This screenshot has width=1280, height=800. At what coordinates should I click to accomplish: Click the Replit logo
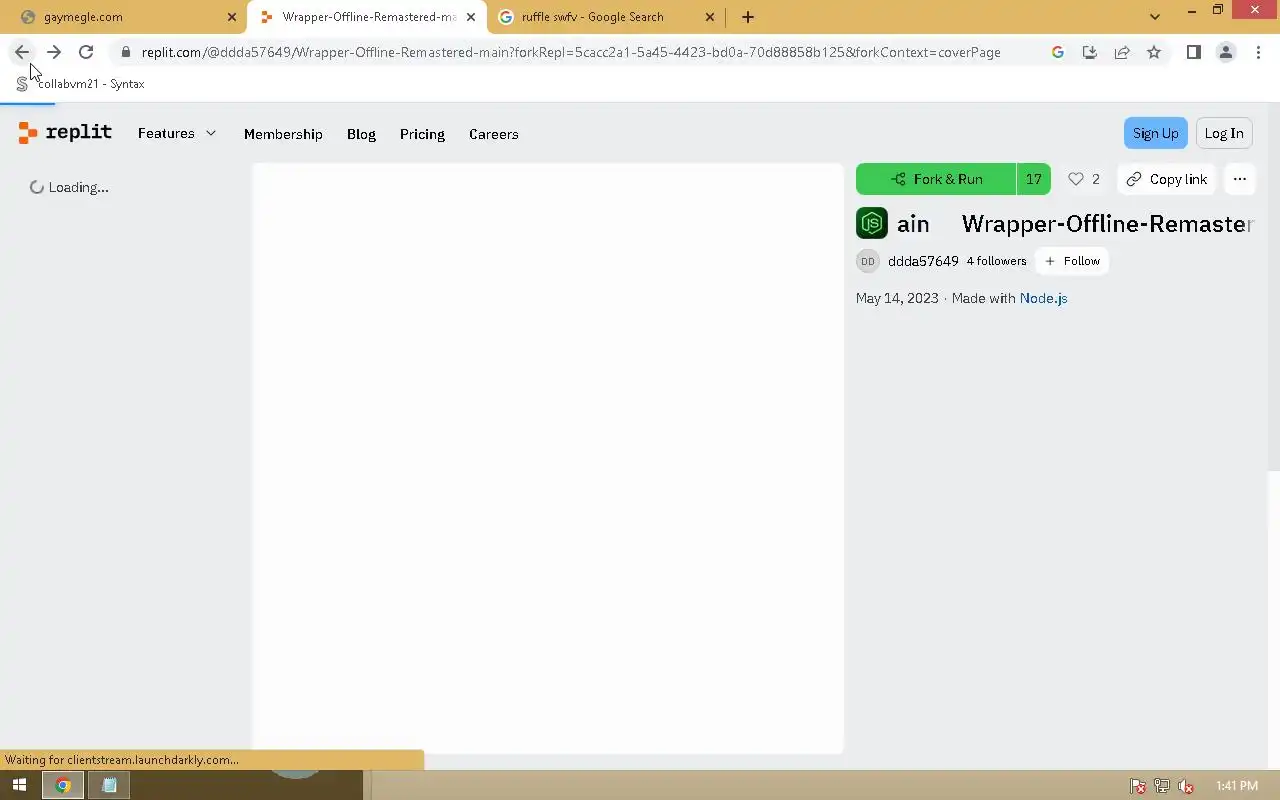click(65, 133)
